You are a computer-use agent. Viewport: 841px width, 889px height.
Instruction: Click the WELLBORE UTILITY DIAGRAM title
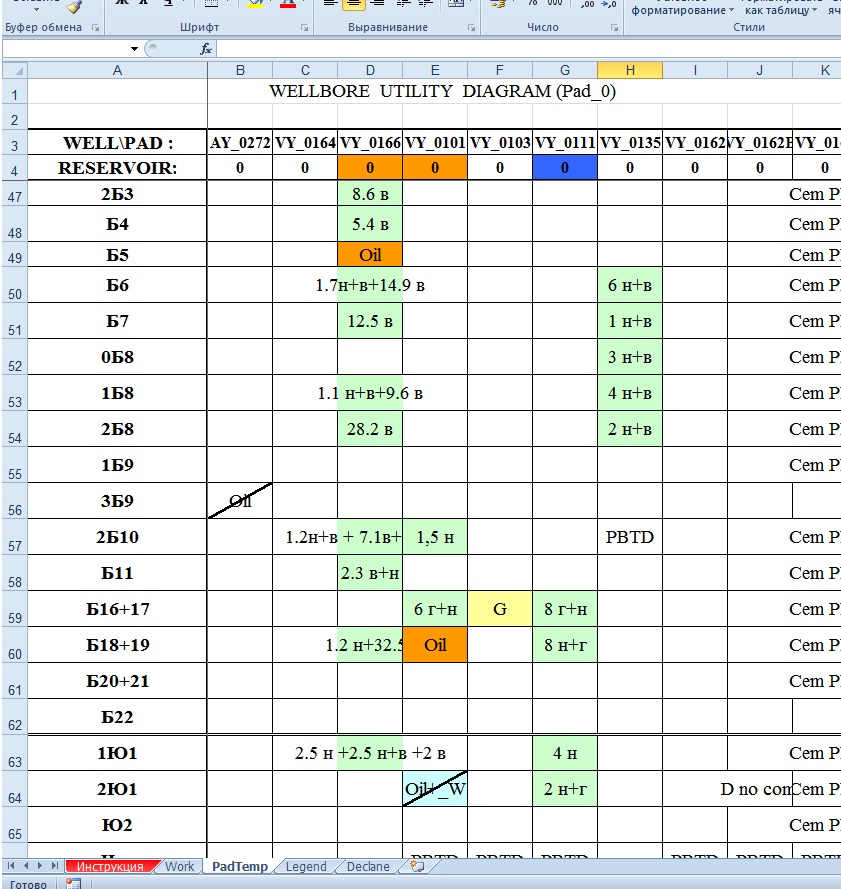point(442,91)
